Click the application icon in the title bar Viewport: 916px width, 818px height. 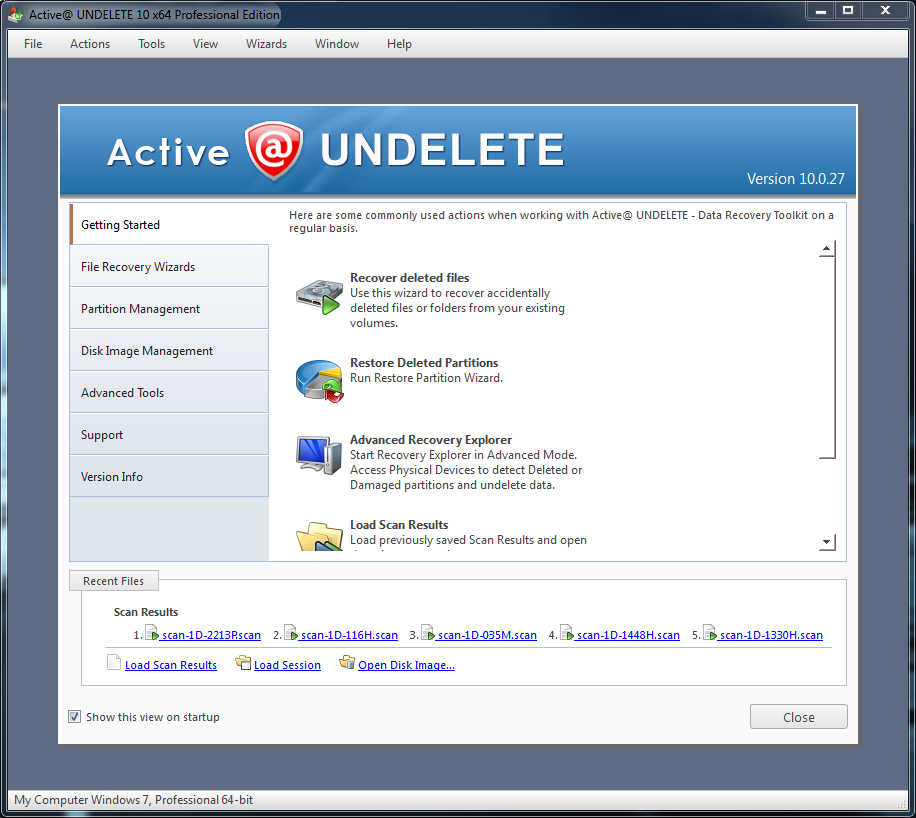tap(15, 14)
